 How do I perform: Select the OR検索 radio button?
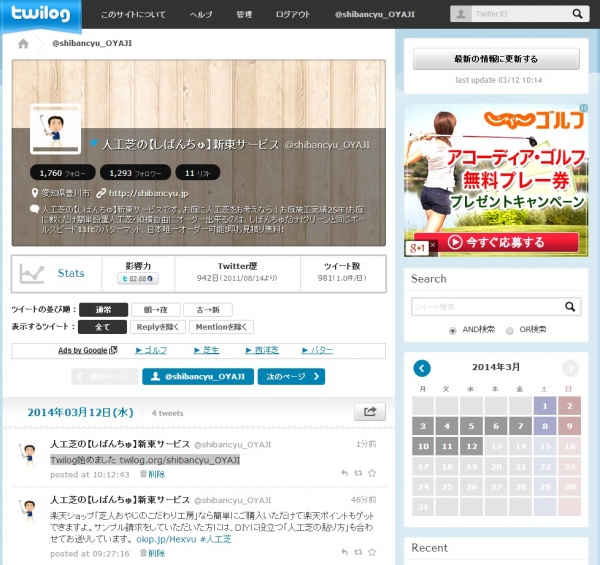point(510,331)
